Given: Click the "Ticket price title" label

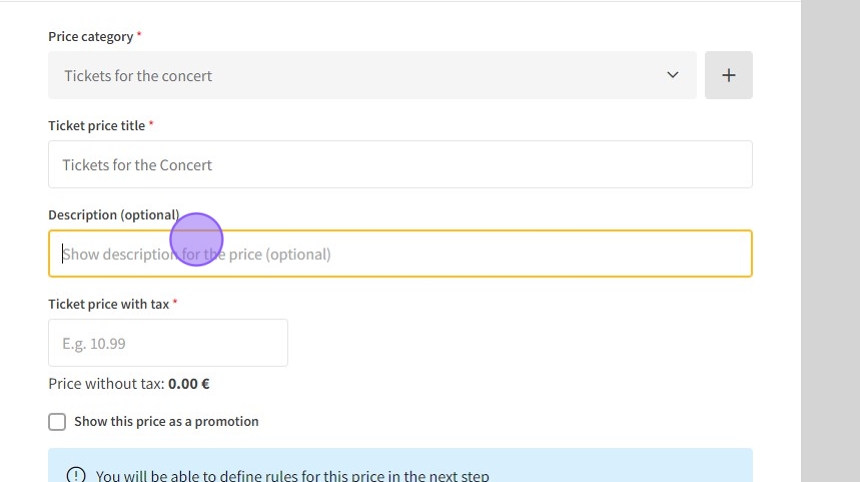Looking at the screenshot, I should [x=96, y=126].
